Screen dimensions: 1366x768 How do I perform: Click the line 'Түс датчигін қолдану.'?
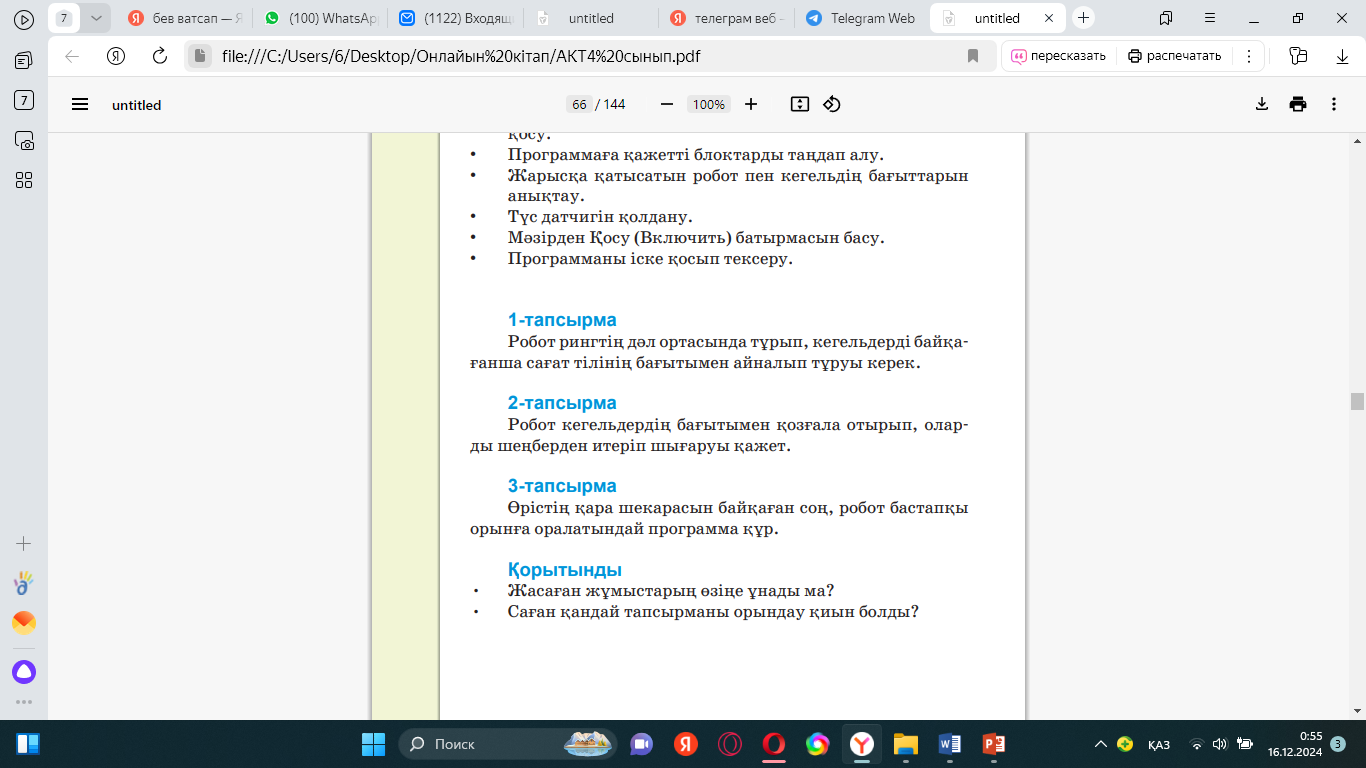coord(600,216)
